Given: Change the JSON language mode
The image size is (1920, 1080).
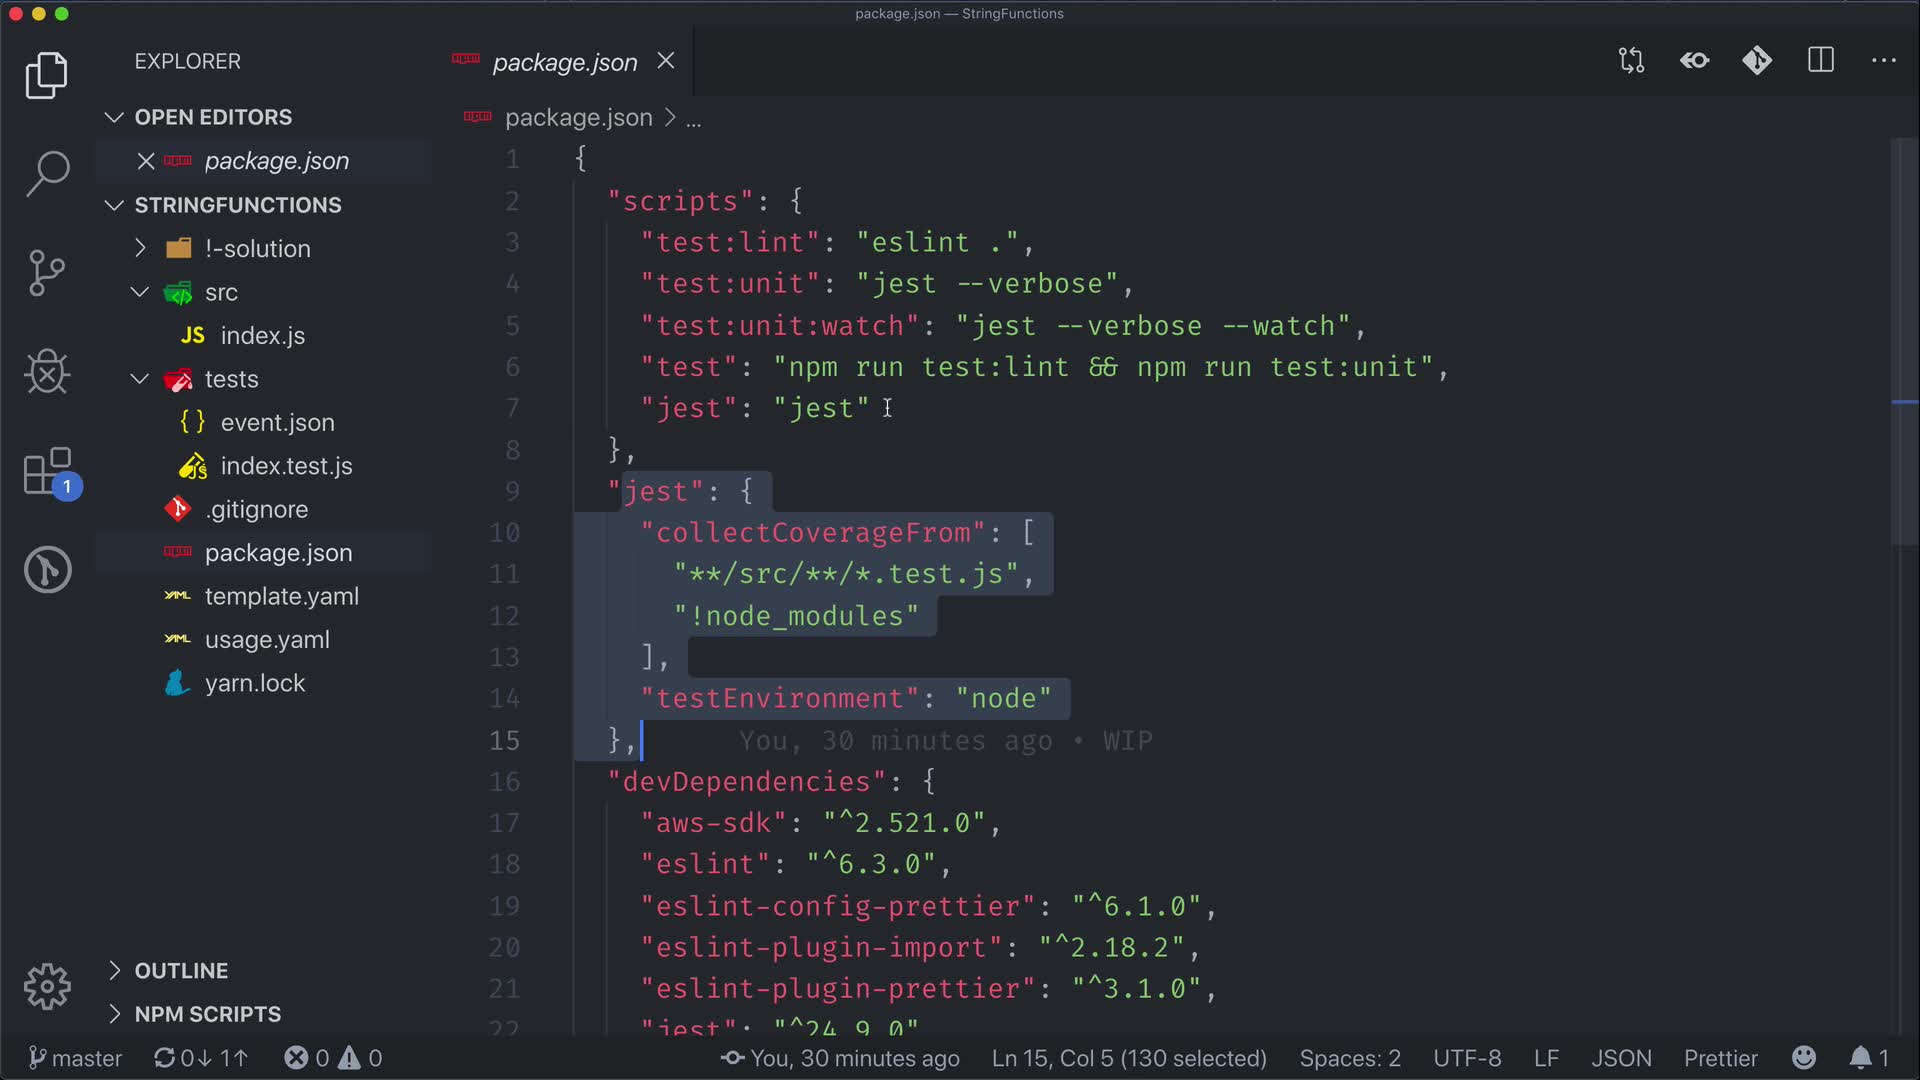Looking at the screenshot, I should (1621, 1058).
